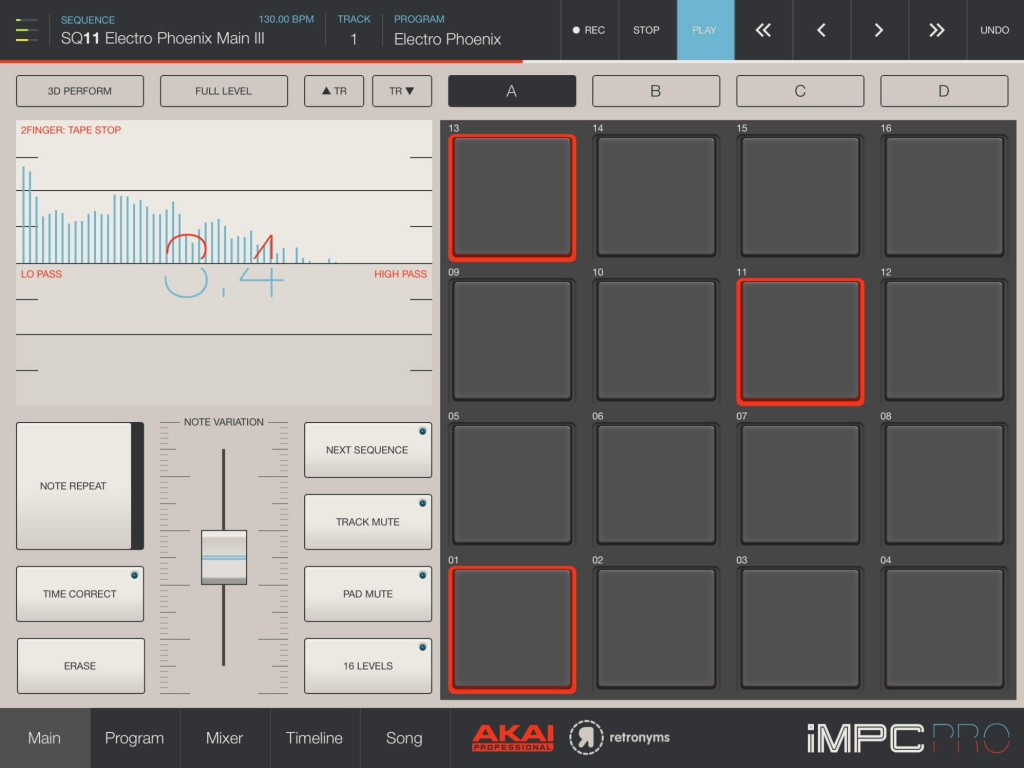Switch to the Program tab
This screenshot has height=768, width=1024.
tap(134, 737)
